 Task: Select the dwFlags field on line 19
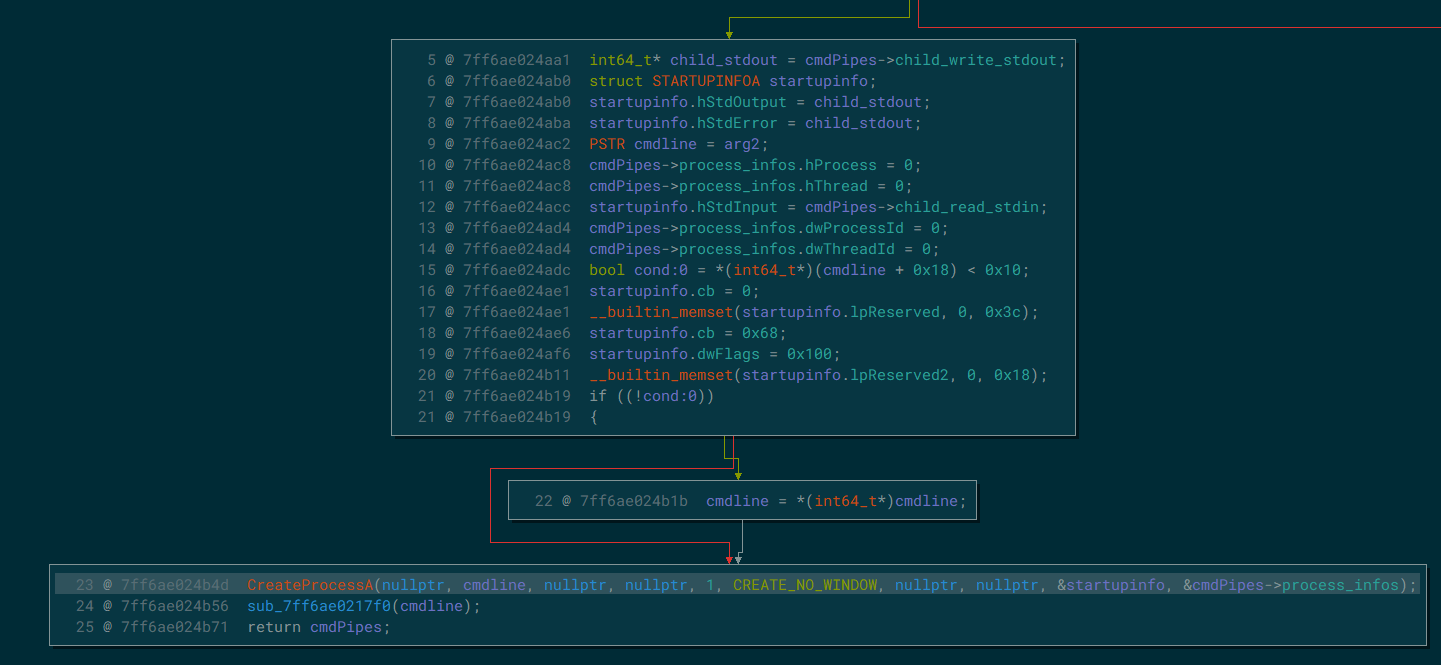click(x=728, y=354)
